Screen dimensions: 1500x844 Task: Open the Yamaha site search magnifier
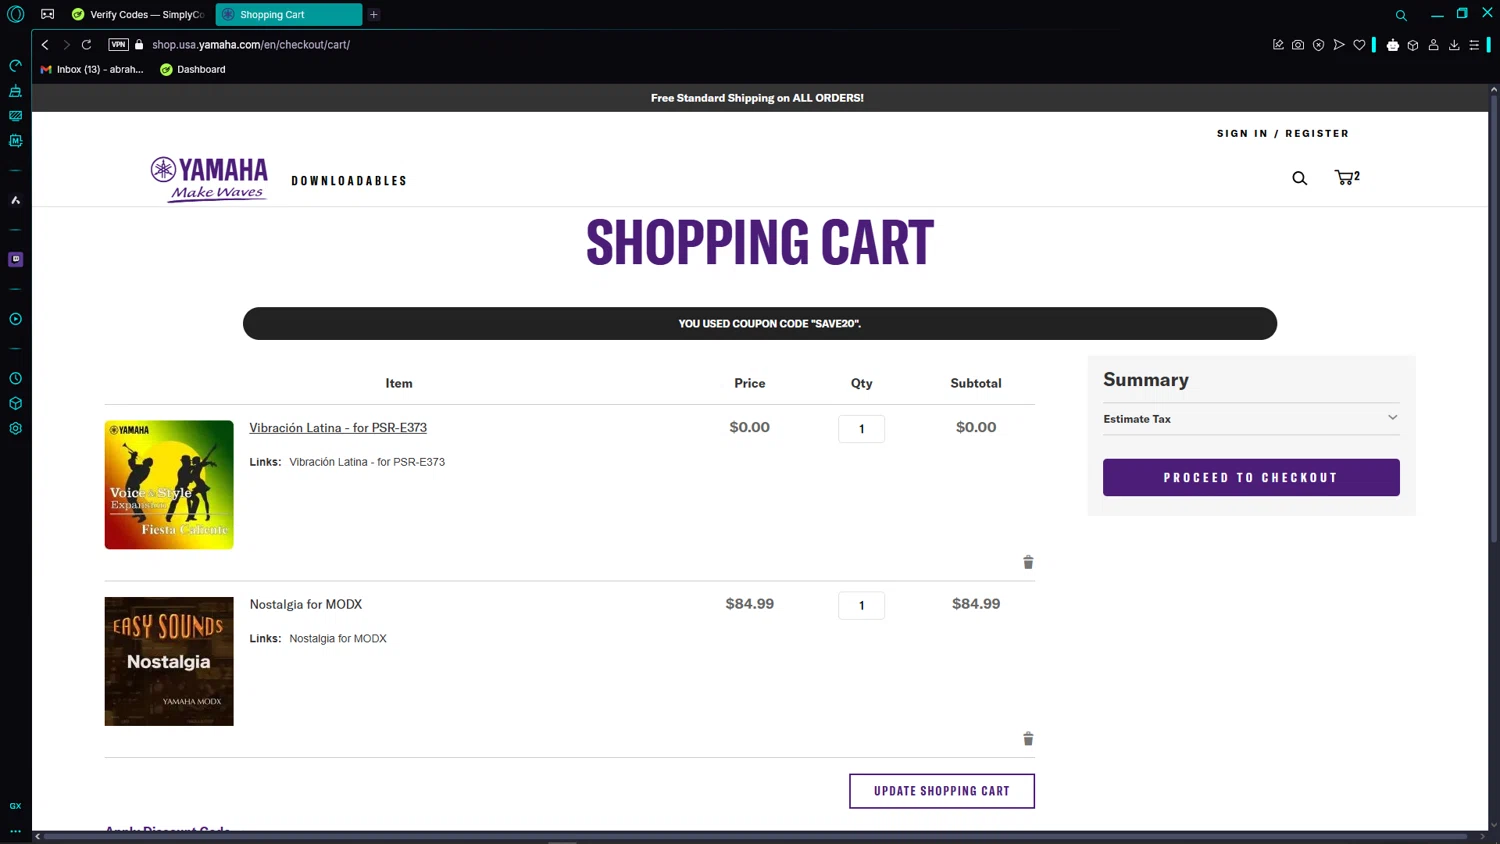pyautogui.click(x=1299, y=178)
